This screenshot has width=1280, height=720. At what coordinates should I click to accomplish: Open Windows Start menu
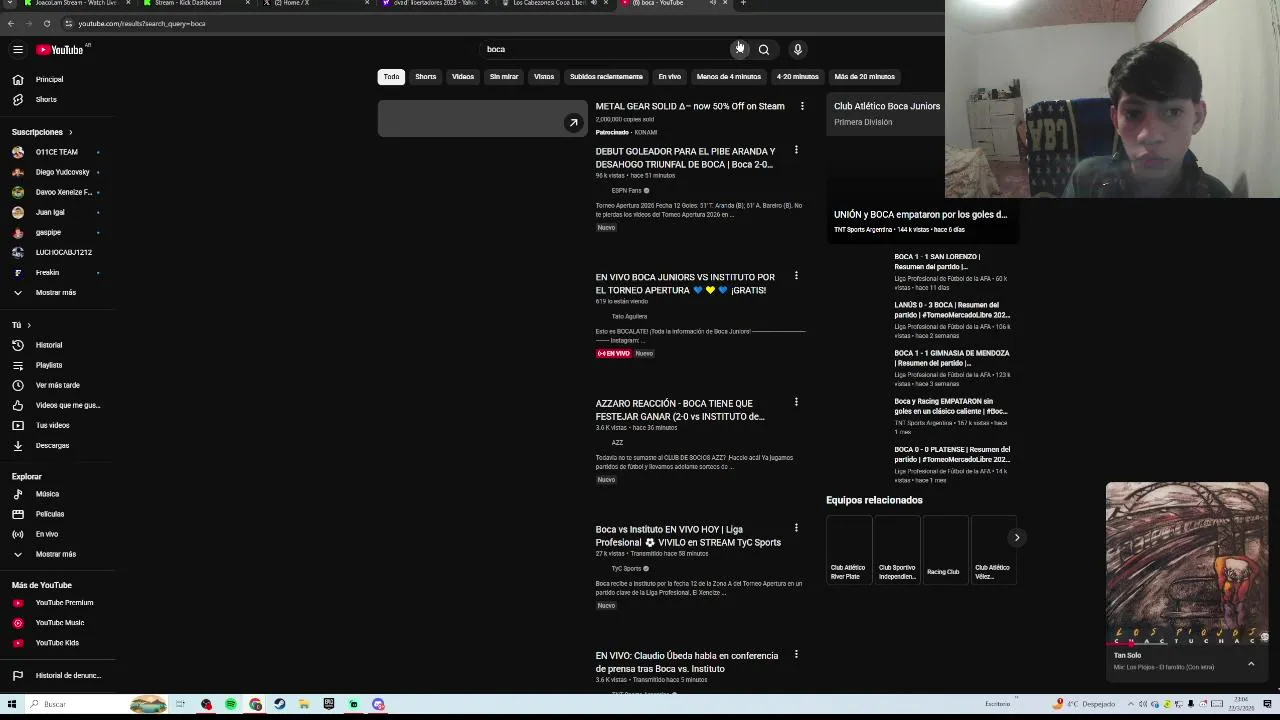coord(12,704)
